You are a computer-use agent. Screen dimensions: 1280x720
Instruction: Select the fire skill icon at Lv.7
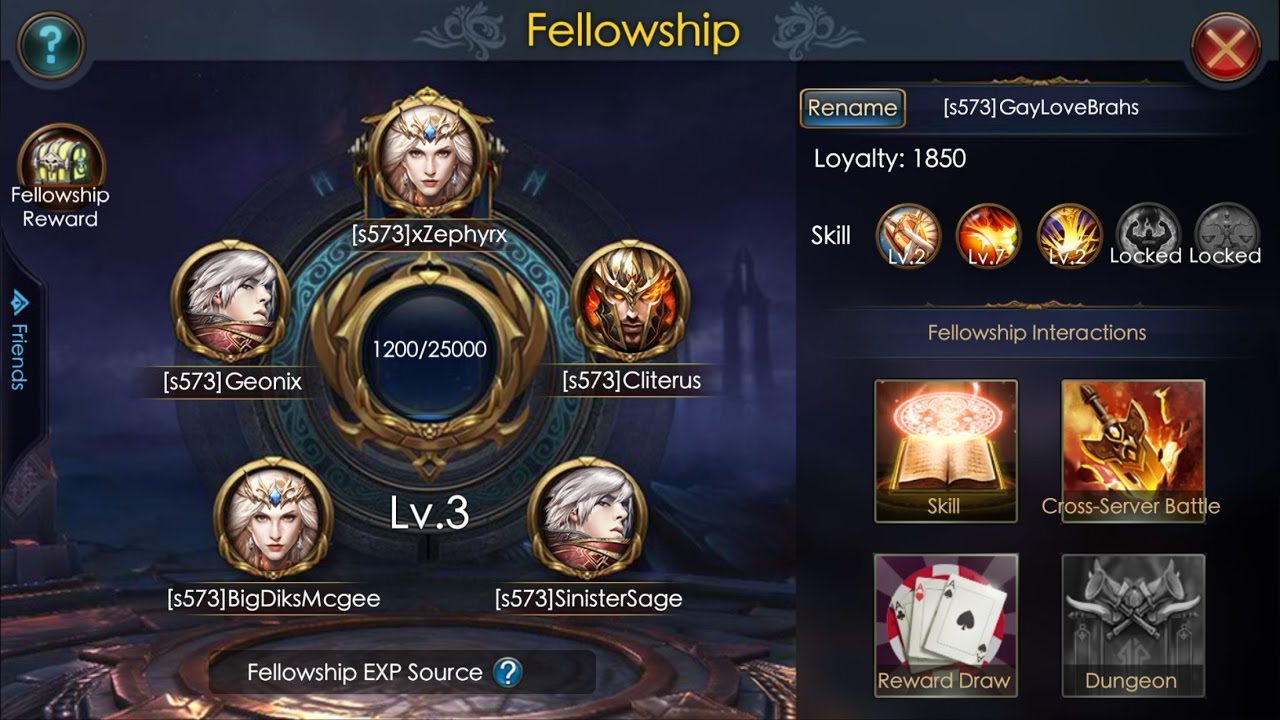988,237
